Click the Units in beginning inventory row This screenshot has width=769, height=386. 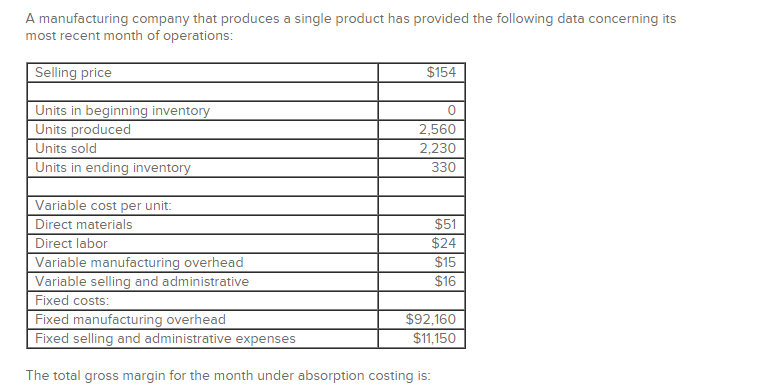point(246,110)
